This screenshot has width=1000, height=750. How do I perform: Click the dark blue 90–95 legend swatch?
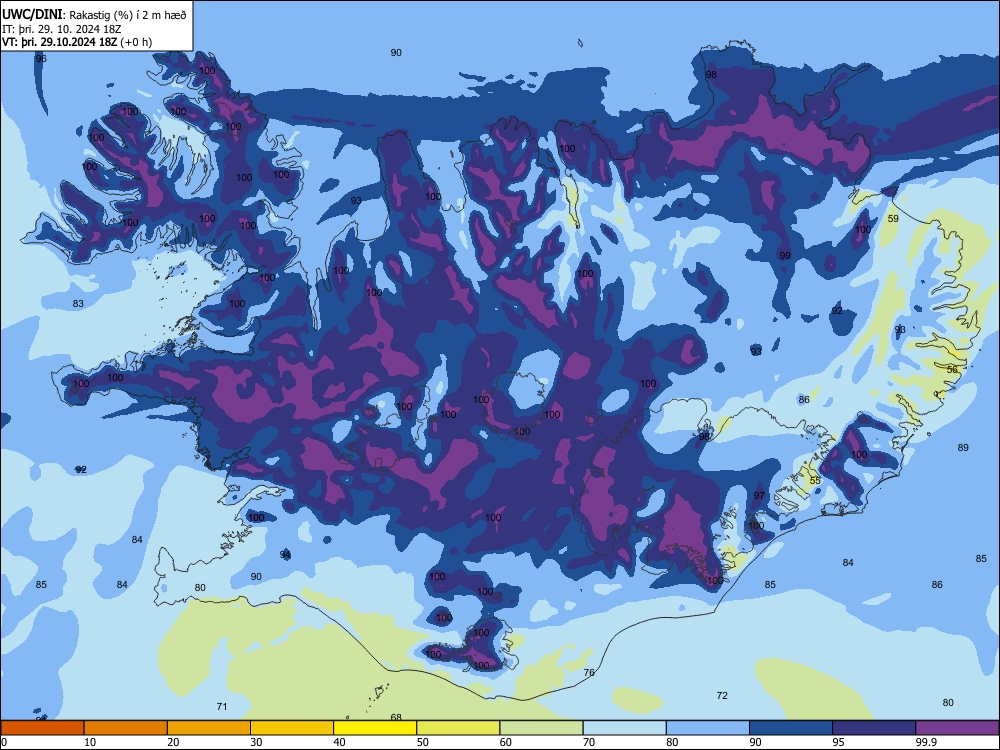(791, 728)
